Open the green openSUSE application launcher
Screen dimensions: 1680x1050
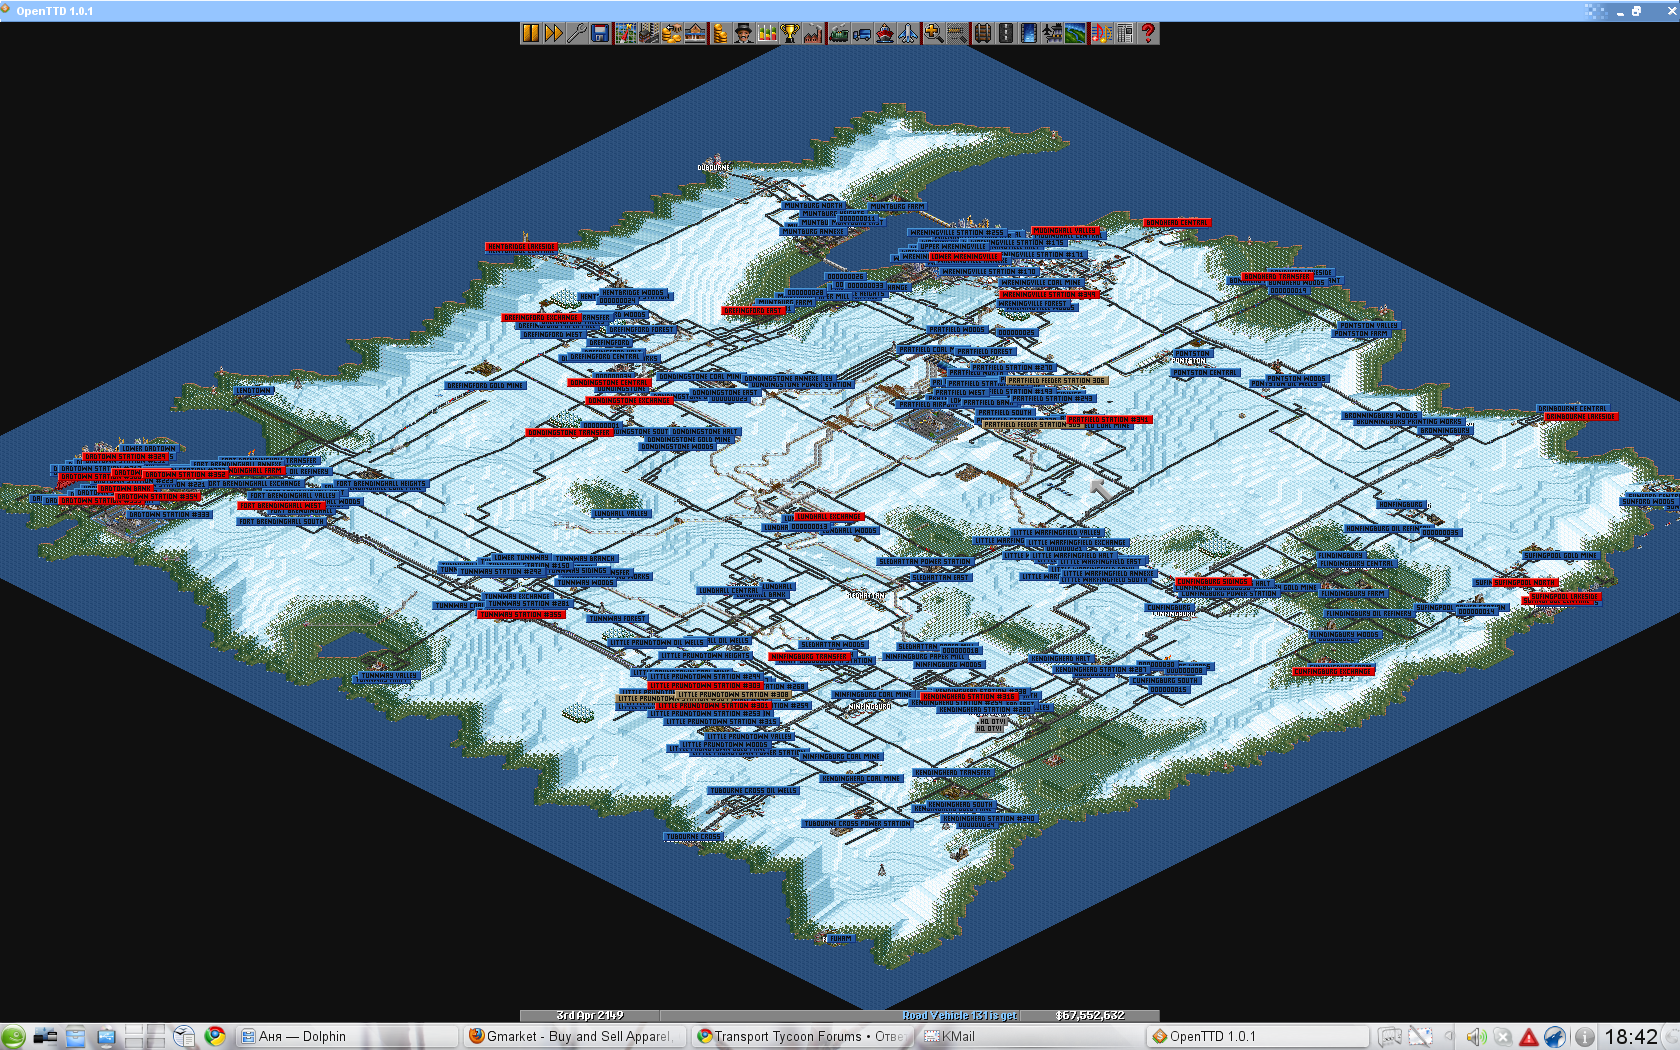click(13, 1037)
